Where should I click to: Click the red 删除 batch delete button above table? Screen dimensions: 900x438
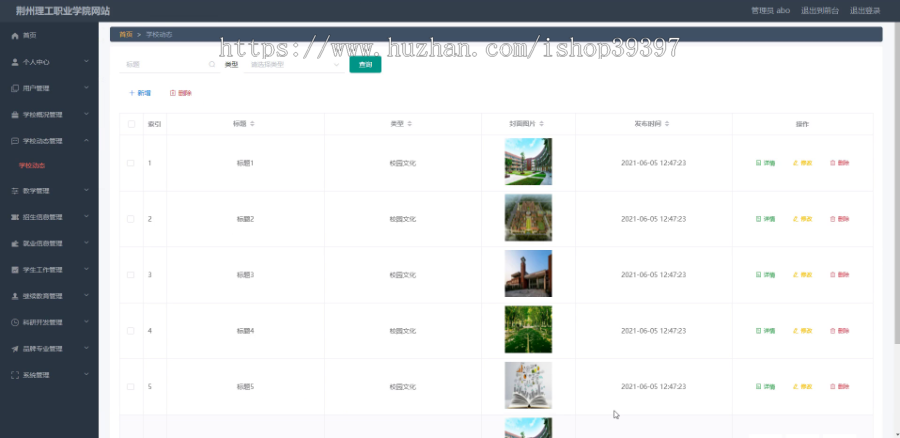(x=181, y=93)
